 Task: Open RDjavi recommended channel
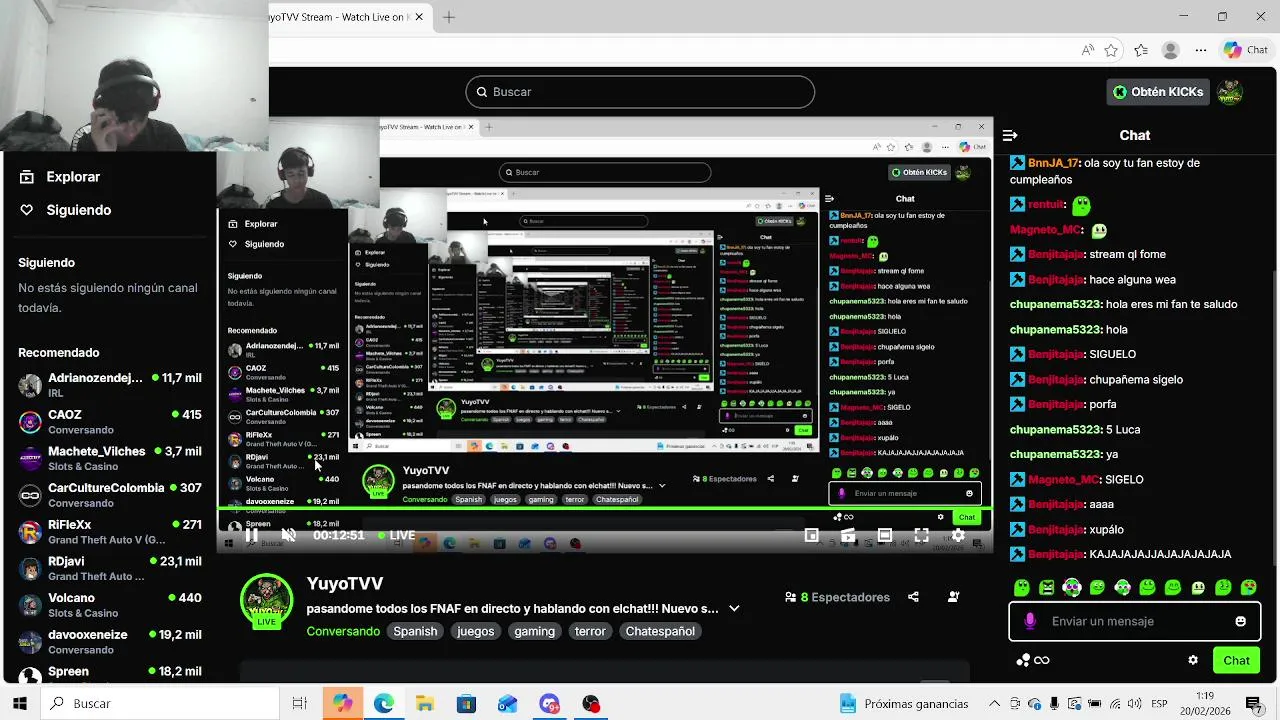coord(110,568)
